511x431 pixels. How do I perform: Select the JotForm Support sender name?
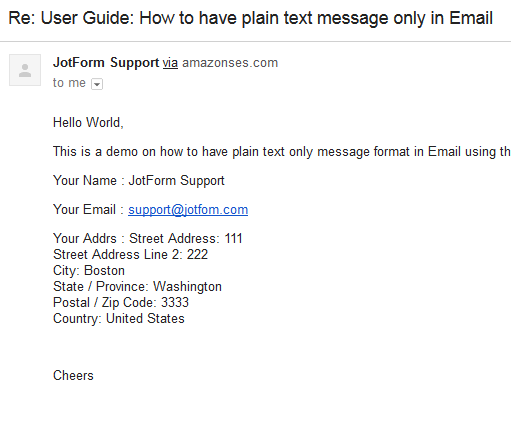point(106,63)
